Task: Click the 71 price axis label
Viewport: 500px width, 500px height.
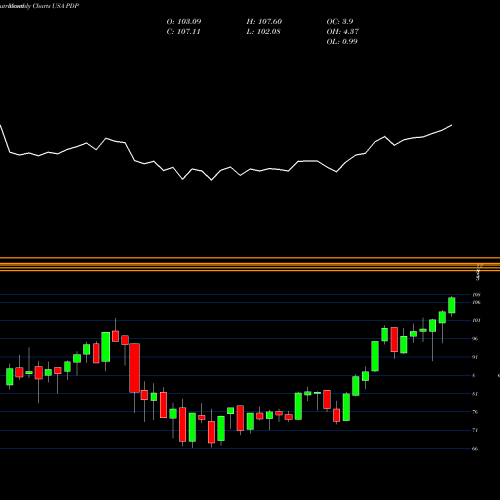Action: pos(475,430)
